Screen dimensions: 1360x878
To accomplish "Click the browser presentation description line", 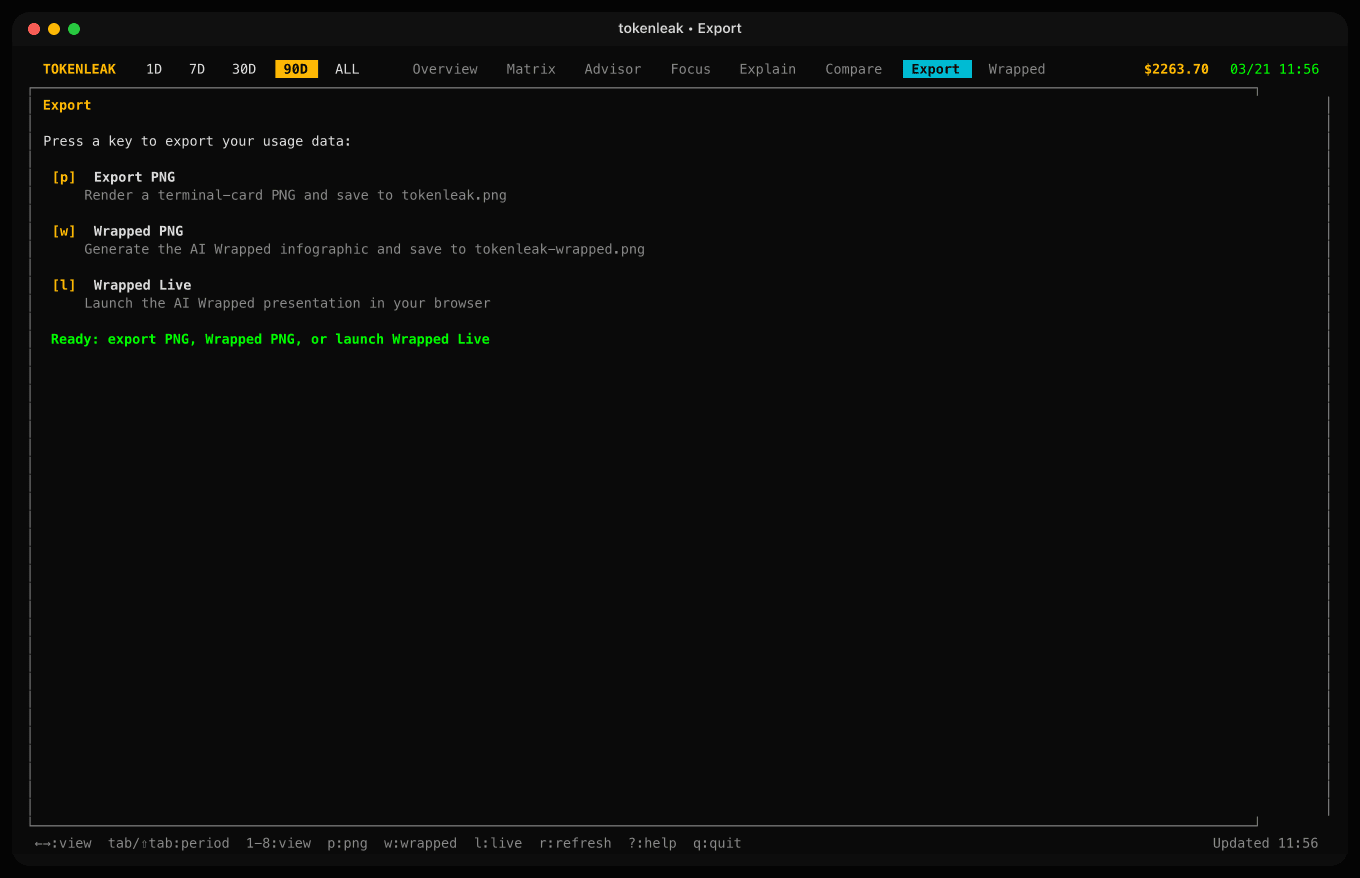I will tap(287, 303).
